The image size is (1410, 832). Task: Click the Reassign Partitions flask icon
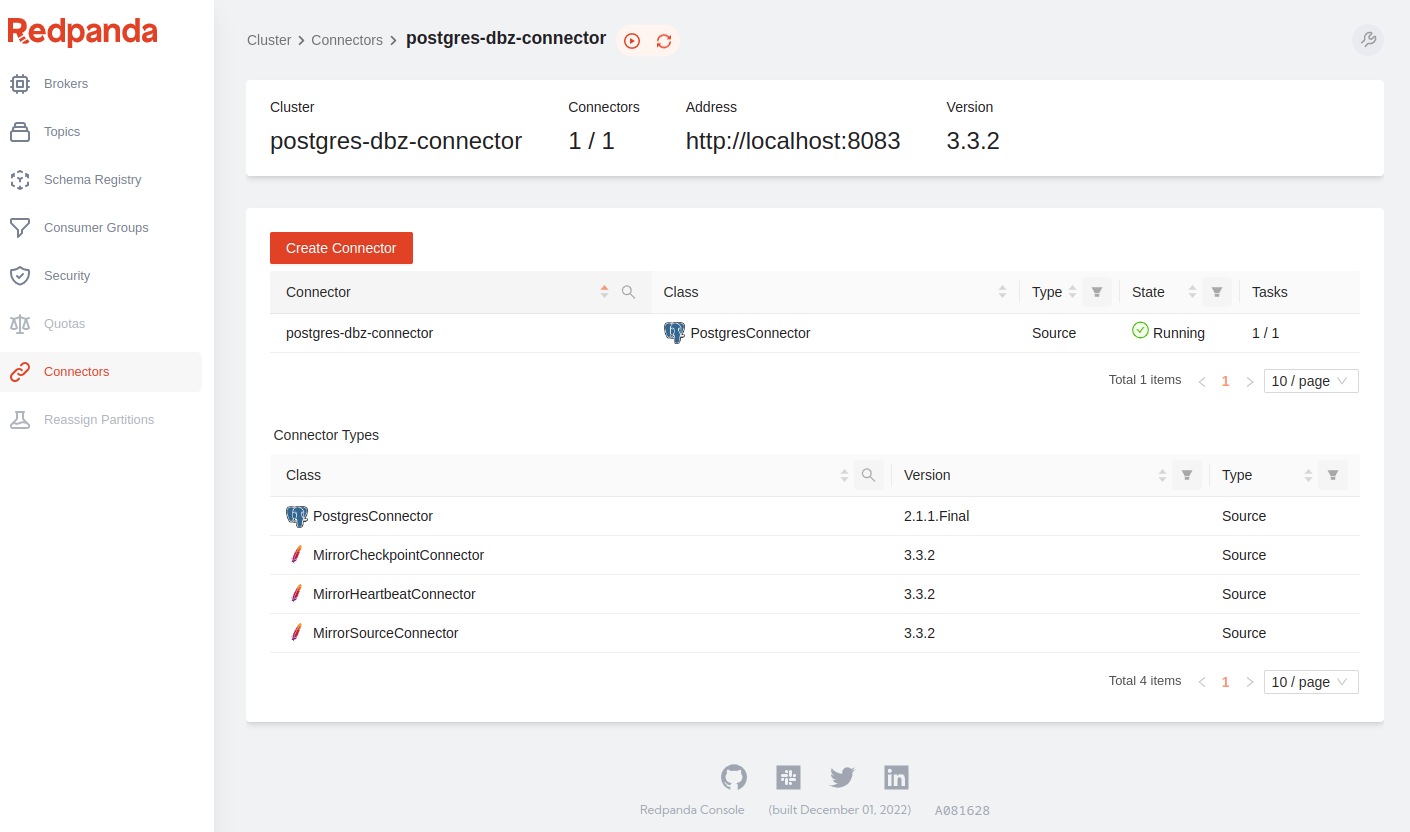[x=20, y=420]
